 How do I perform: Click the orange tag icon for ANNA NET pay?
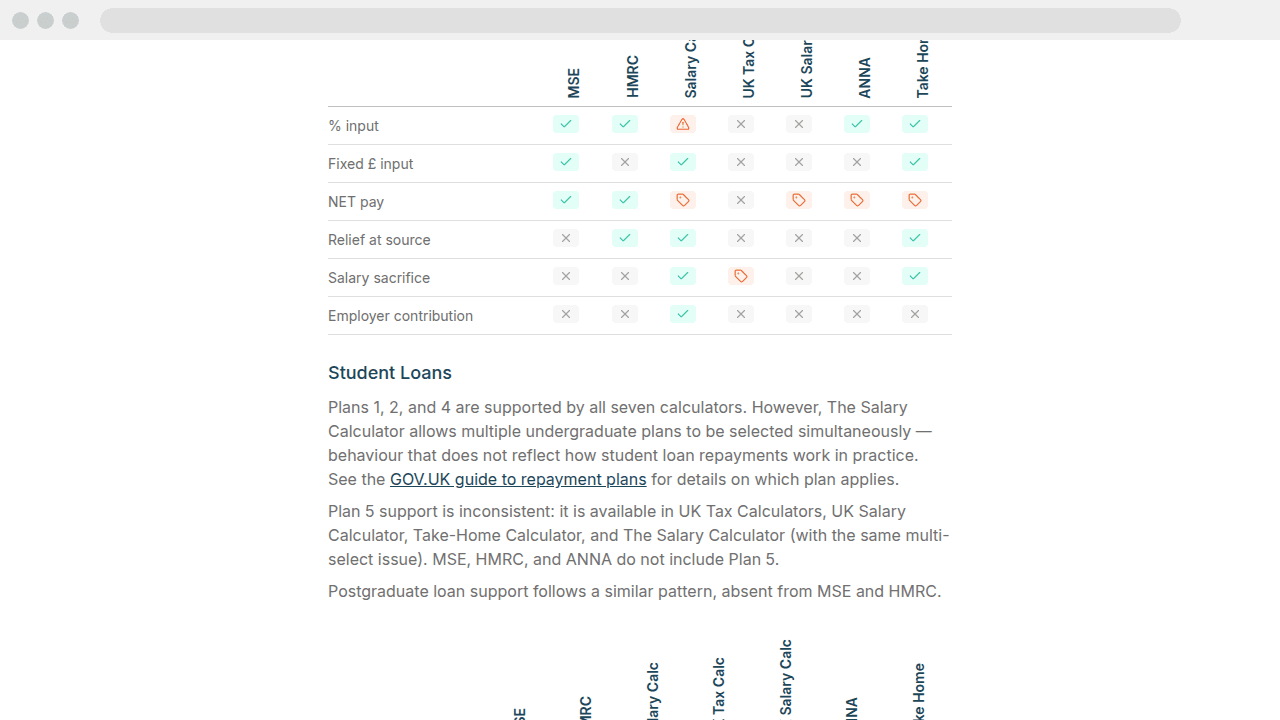point(857,200)
